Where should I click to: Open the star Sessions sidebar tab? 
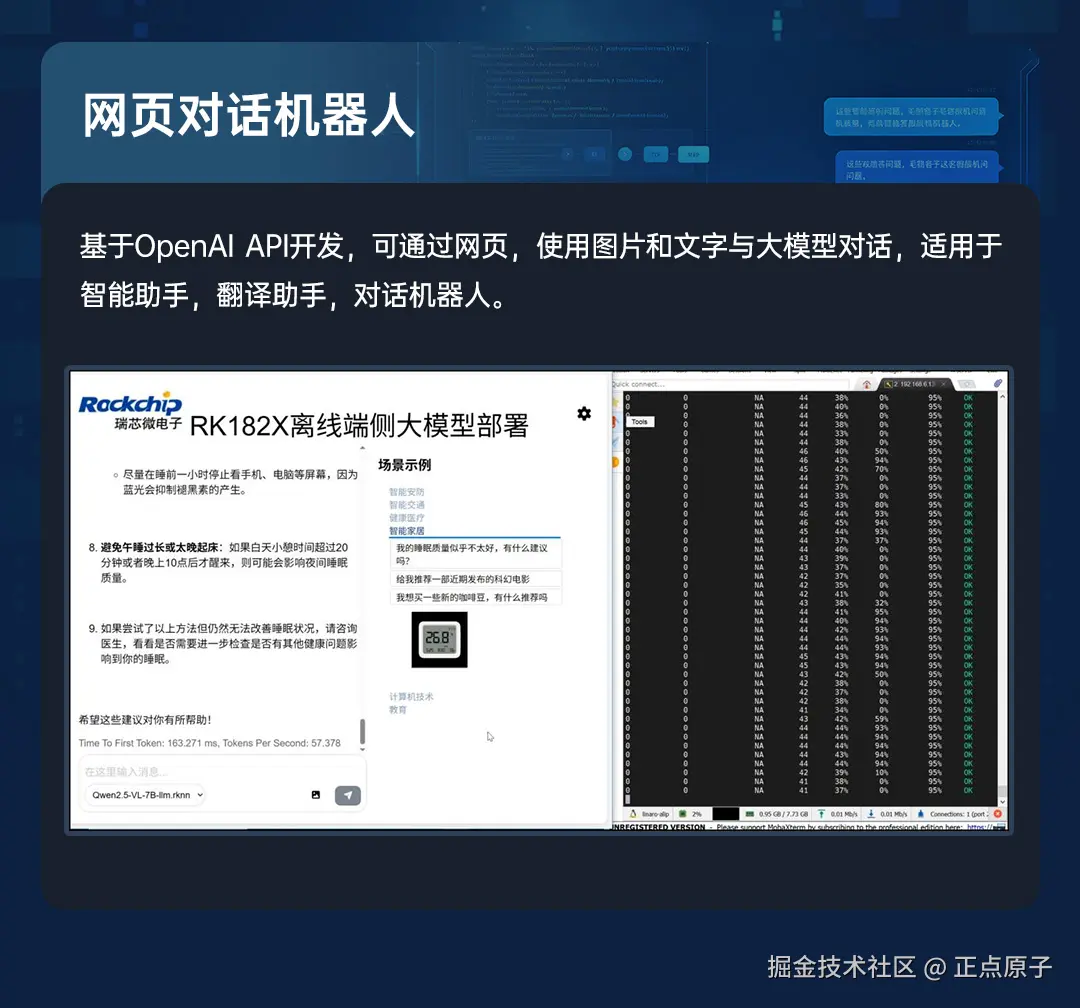coord(615,402)
